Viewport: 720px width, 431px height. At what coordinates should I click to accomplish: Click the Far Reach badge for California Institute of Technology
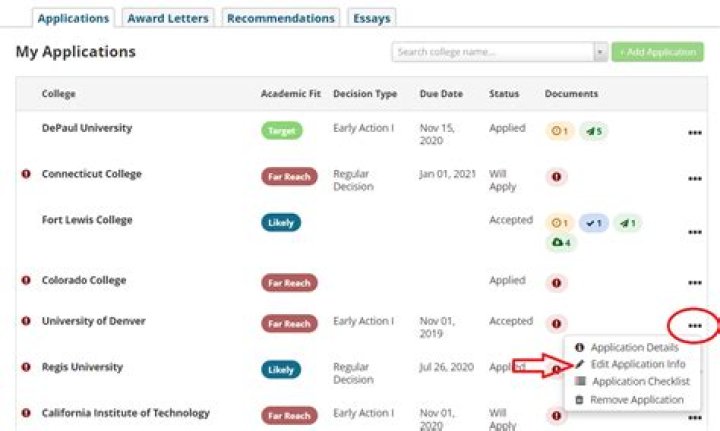(x=289, y=415)
